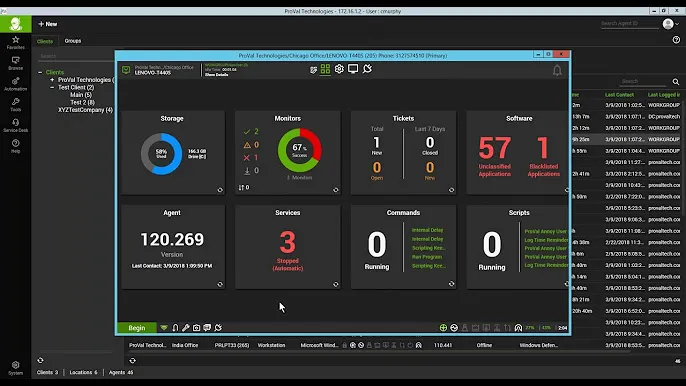The width and height of the screenshot is (686, 386).
Task: Click the wrench tool icon in bottom bar
Action: coord(186,327)
